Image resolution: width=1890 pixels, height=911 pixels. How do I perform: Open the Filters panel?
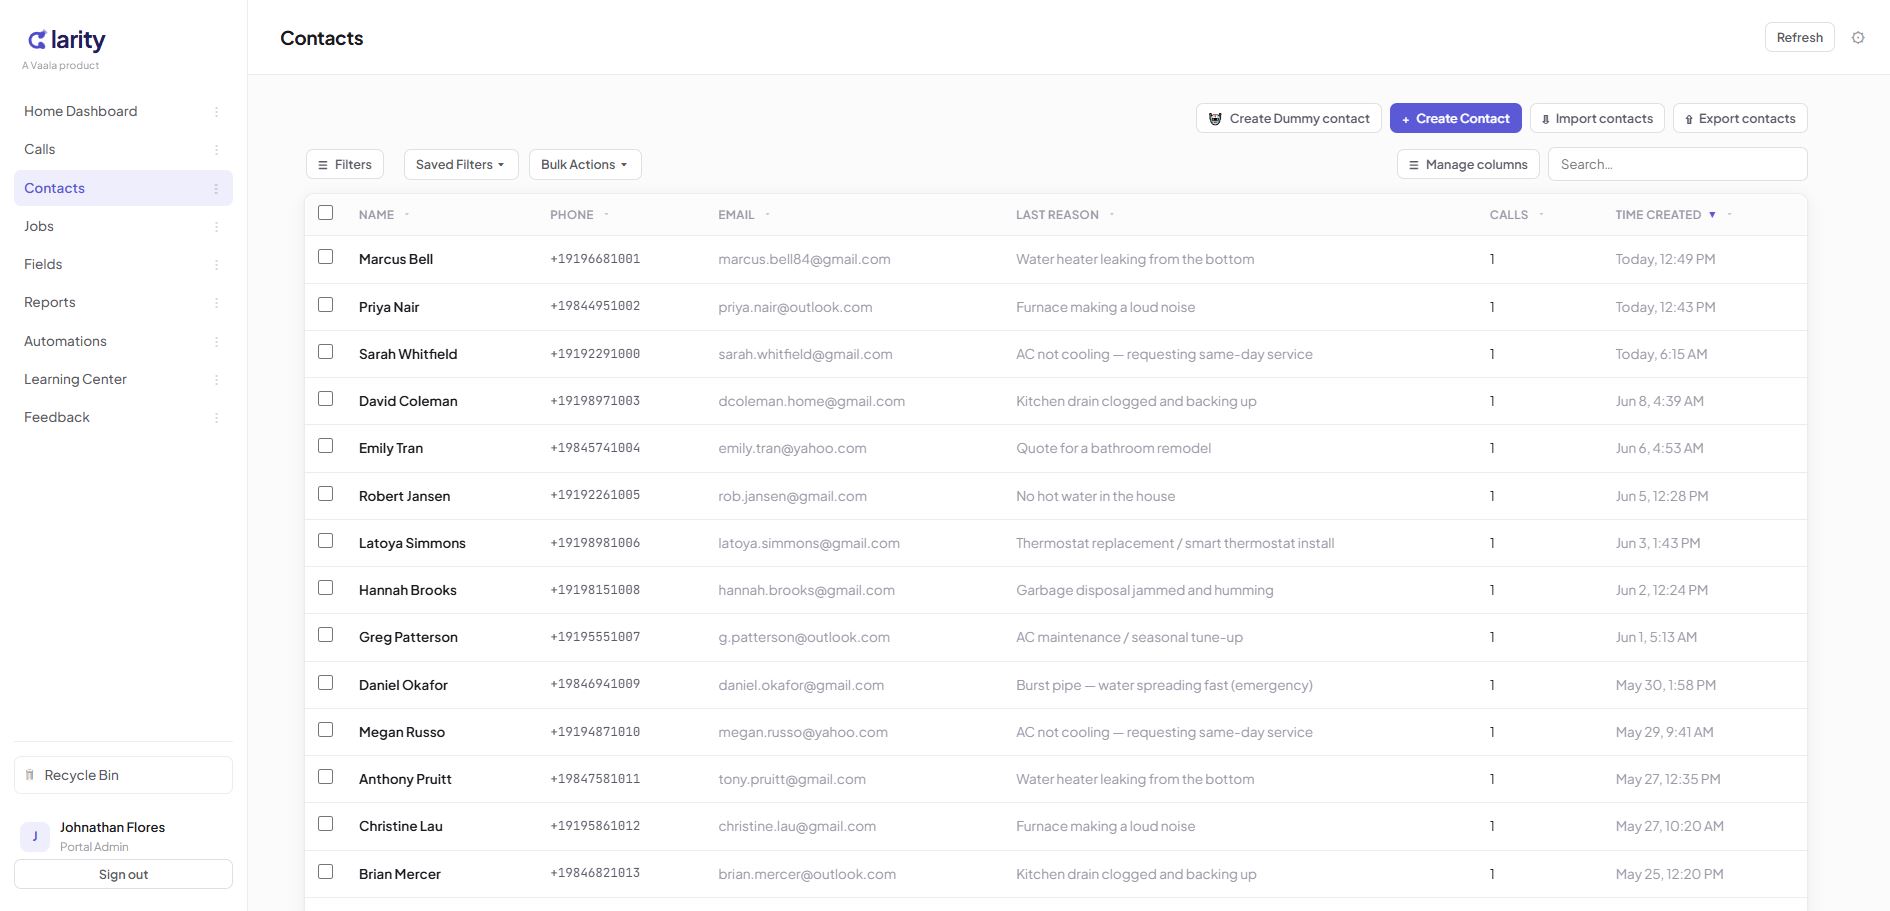(x=345, y=164)
